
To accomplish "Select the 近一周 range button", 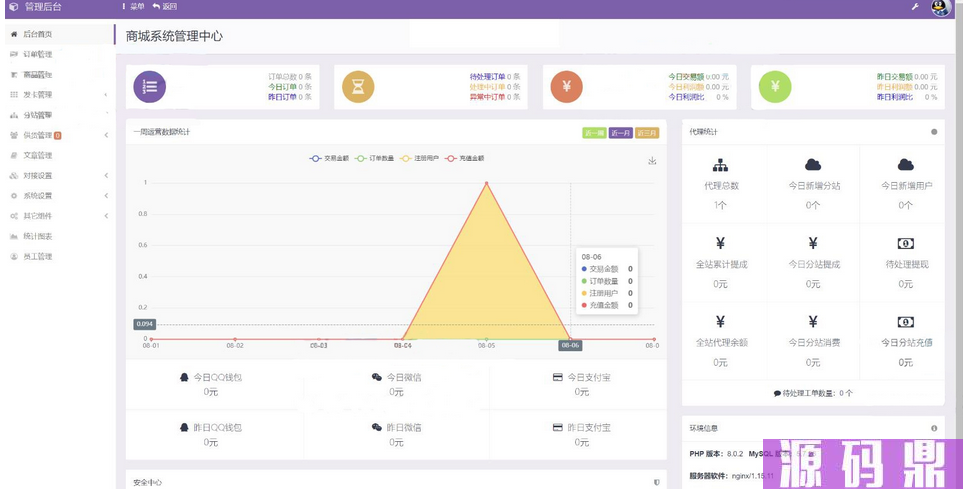I will coord(594,133).
